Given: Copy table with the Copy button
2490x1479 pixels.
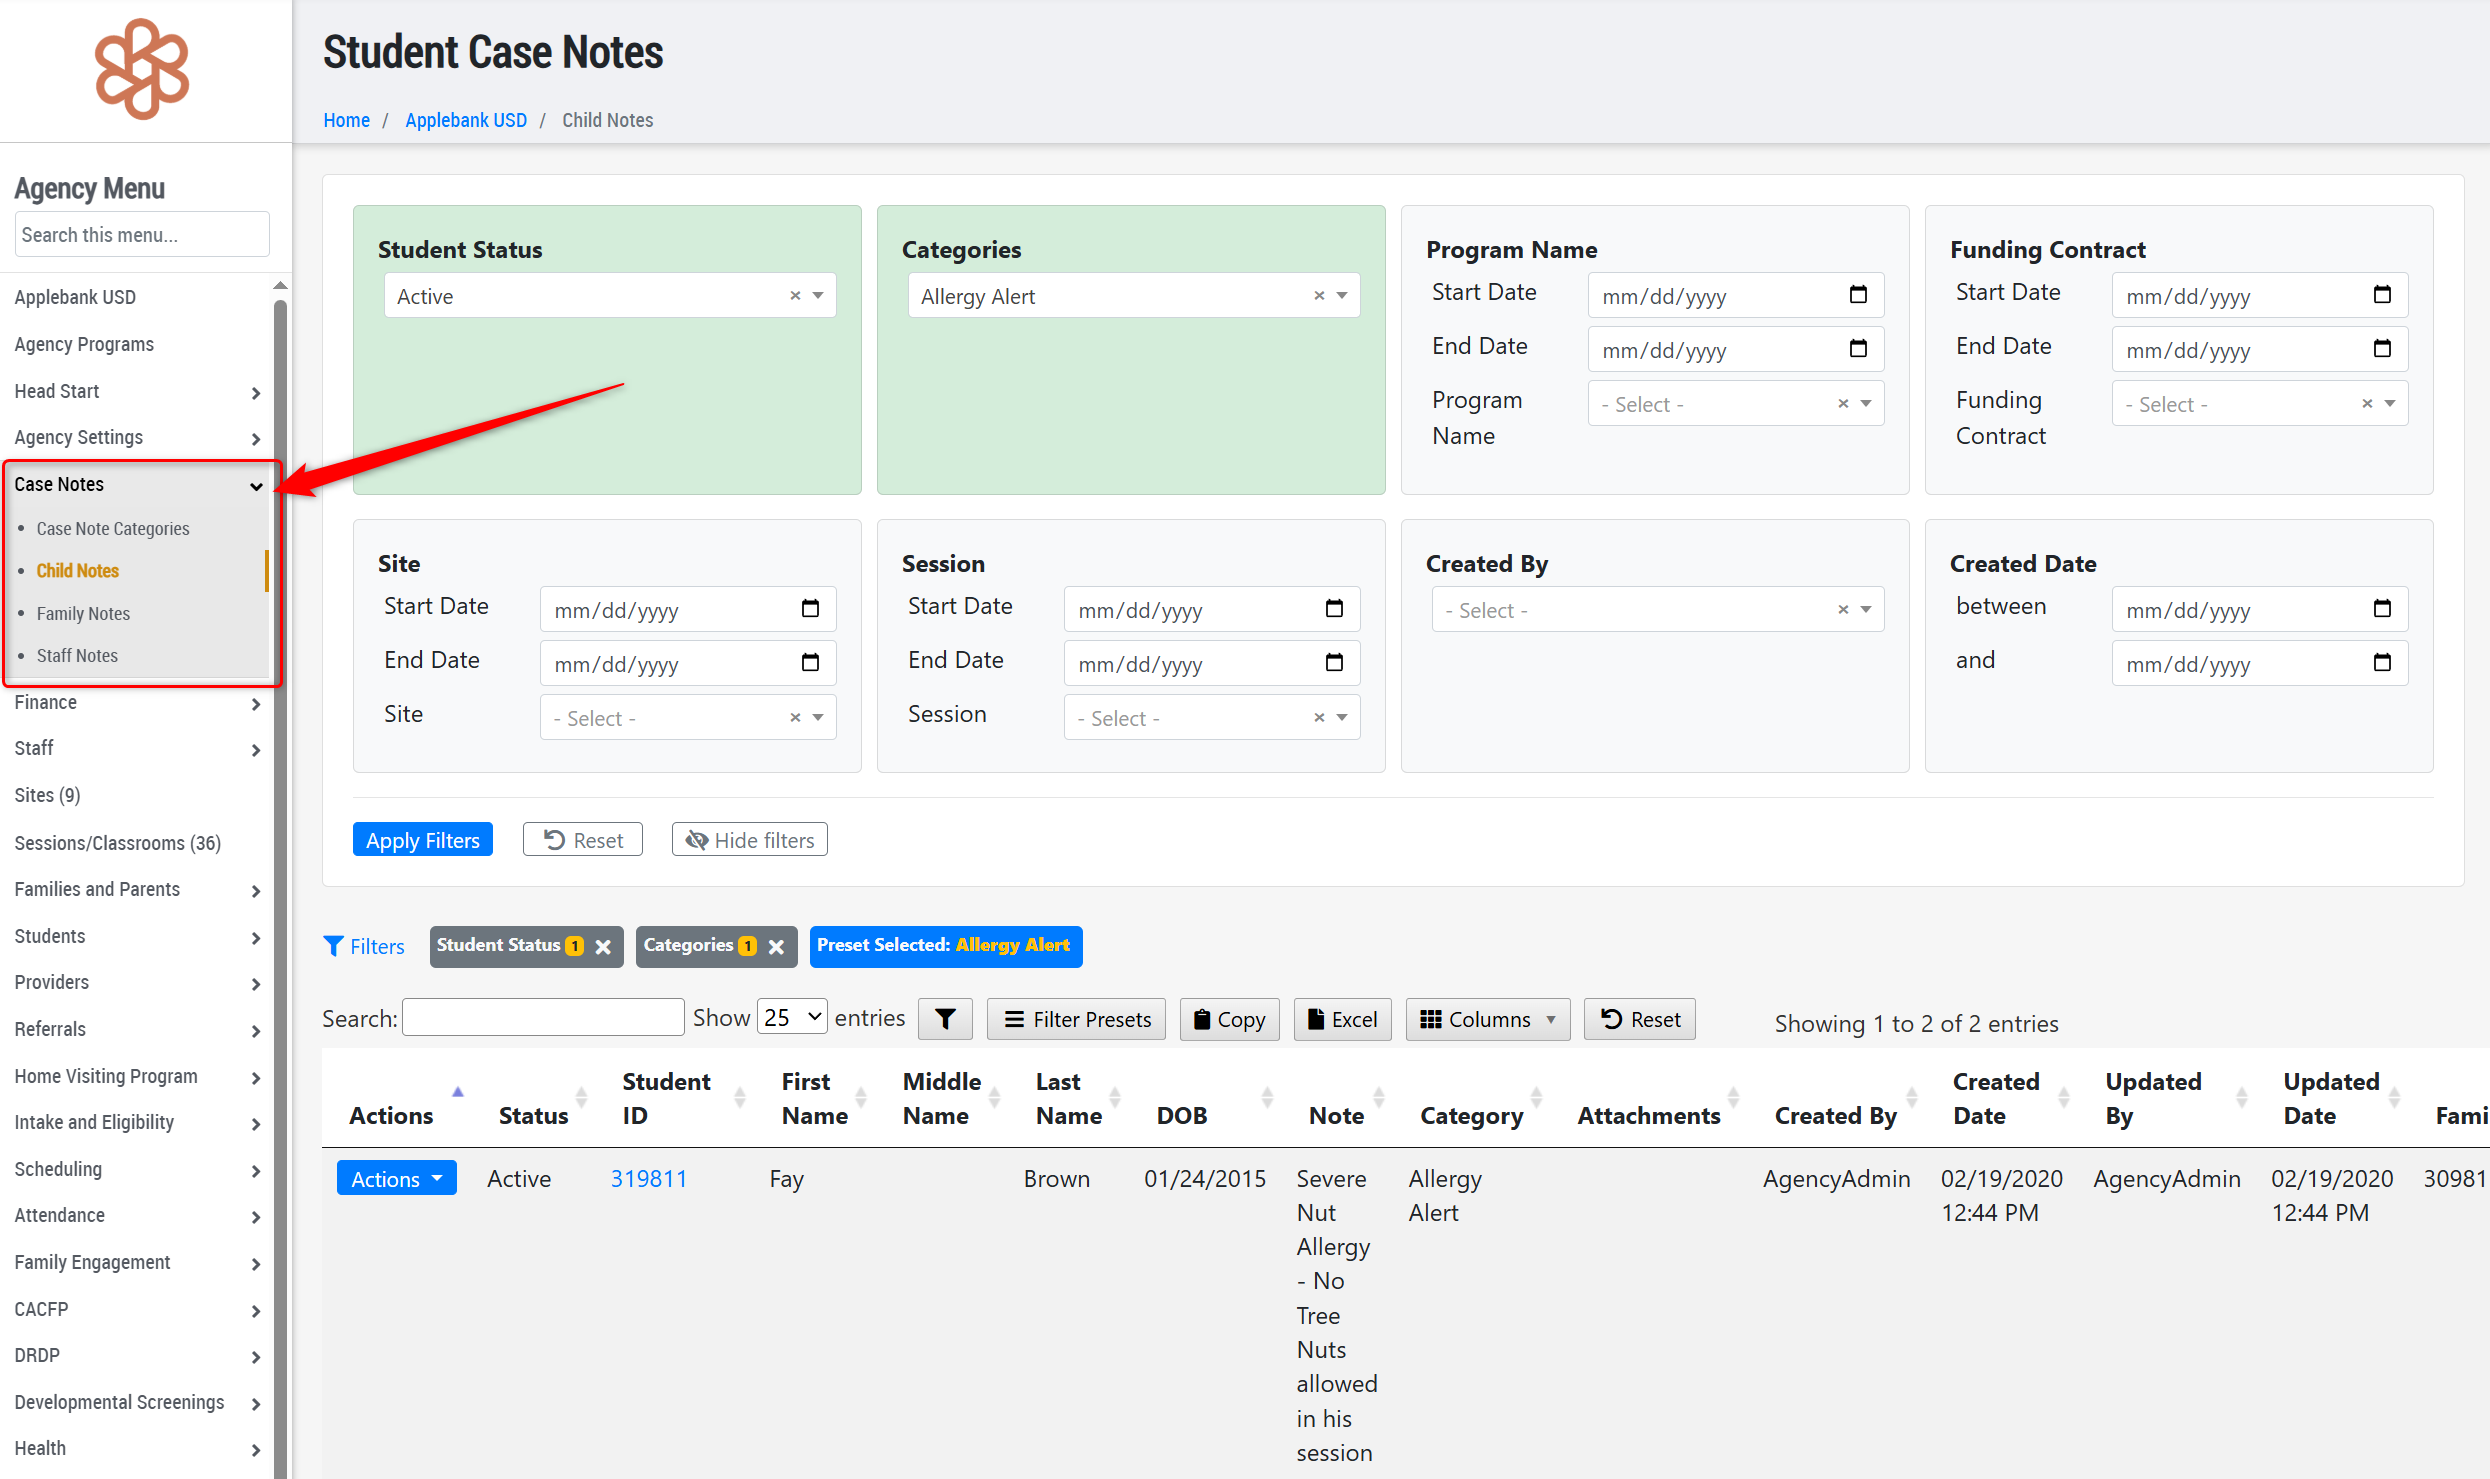Looking at the screenshot, I should click(x=1229, y=1019).
